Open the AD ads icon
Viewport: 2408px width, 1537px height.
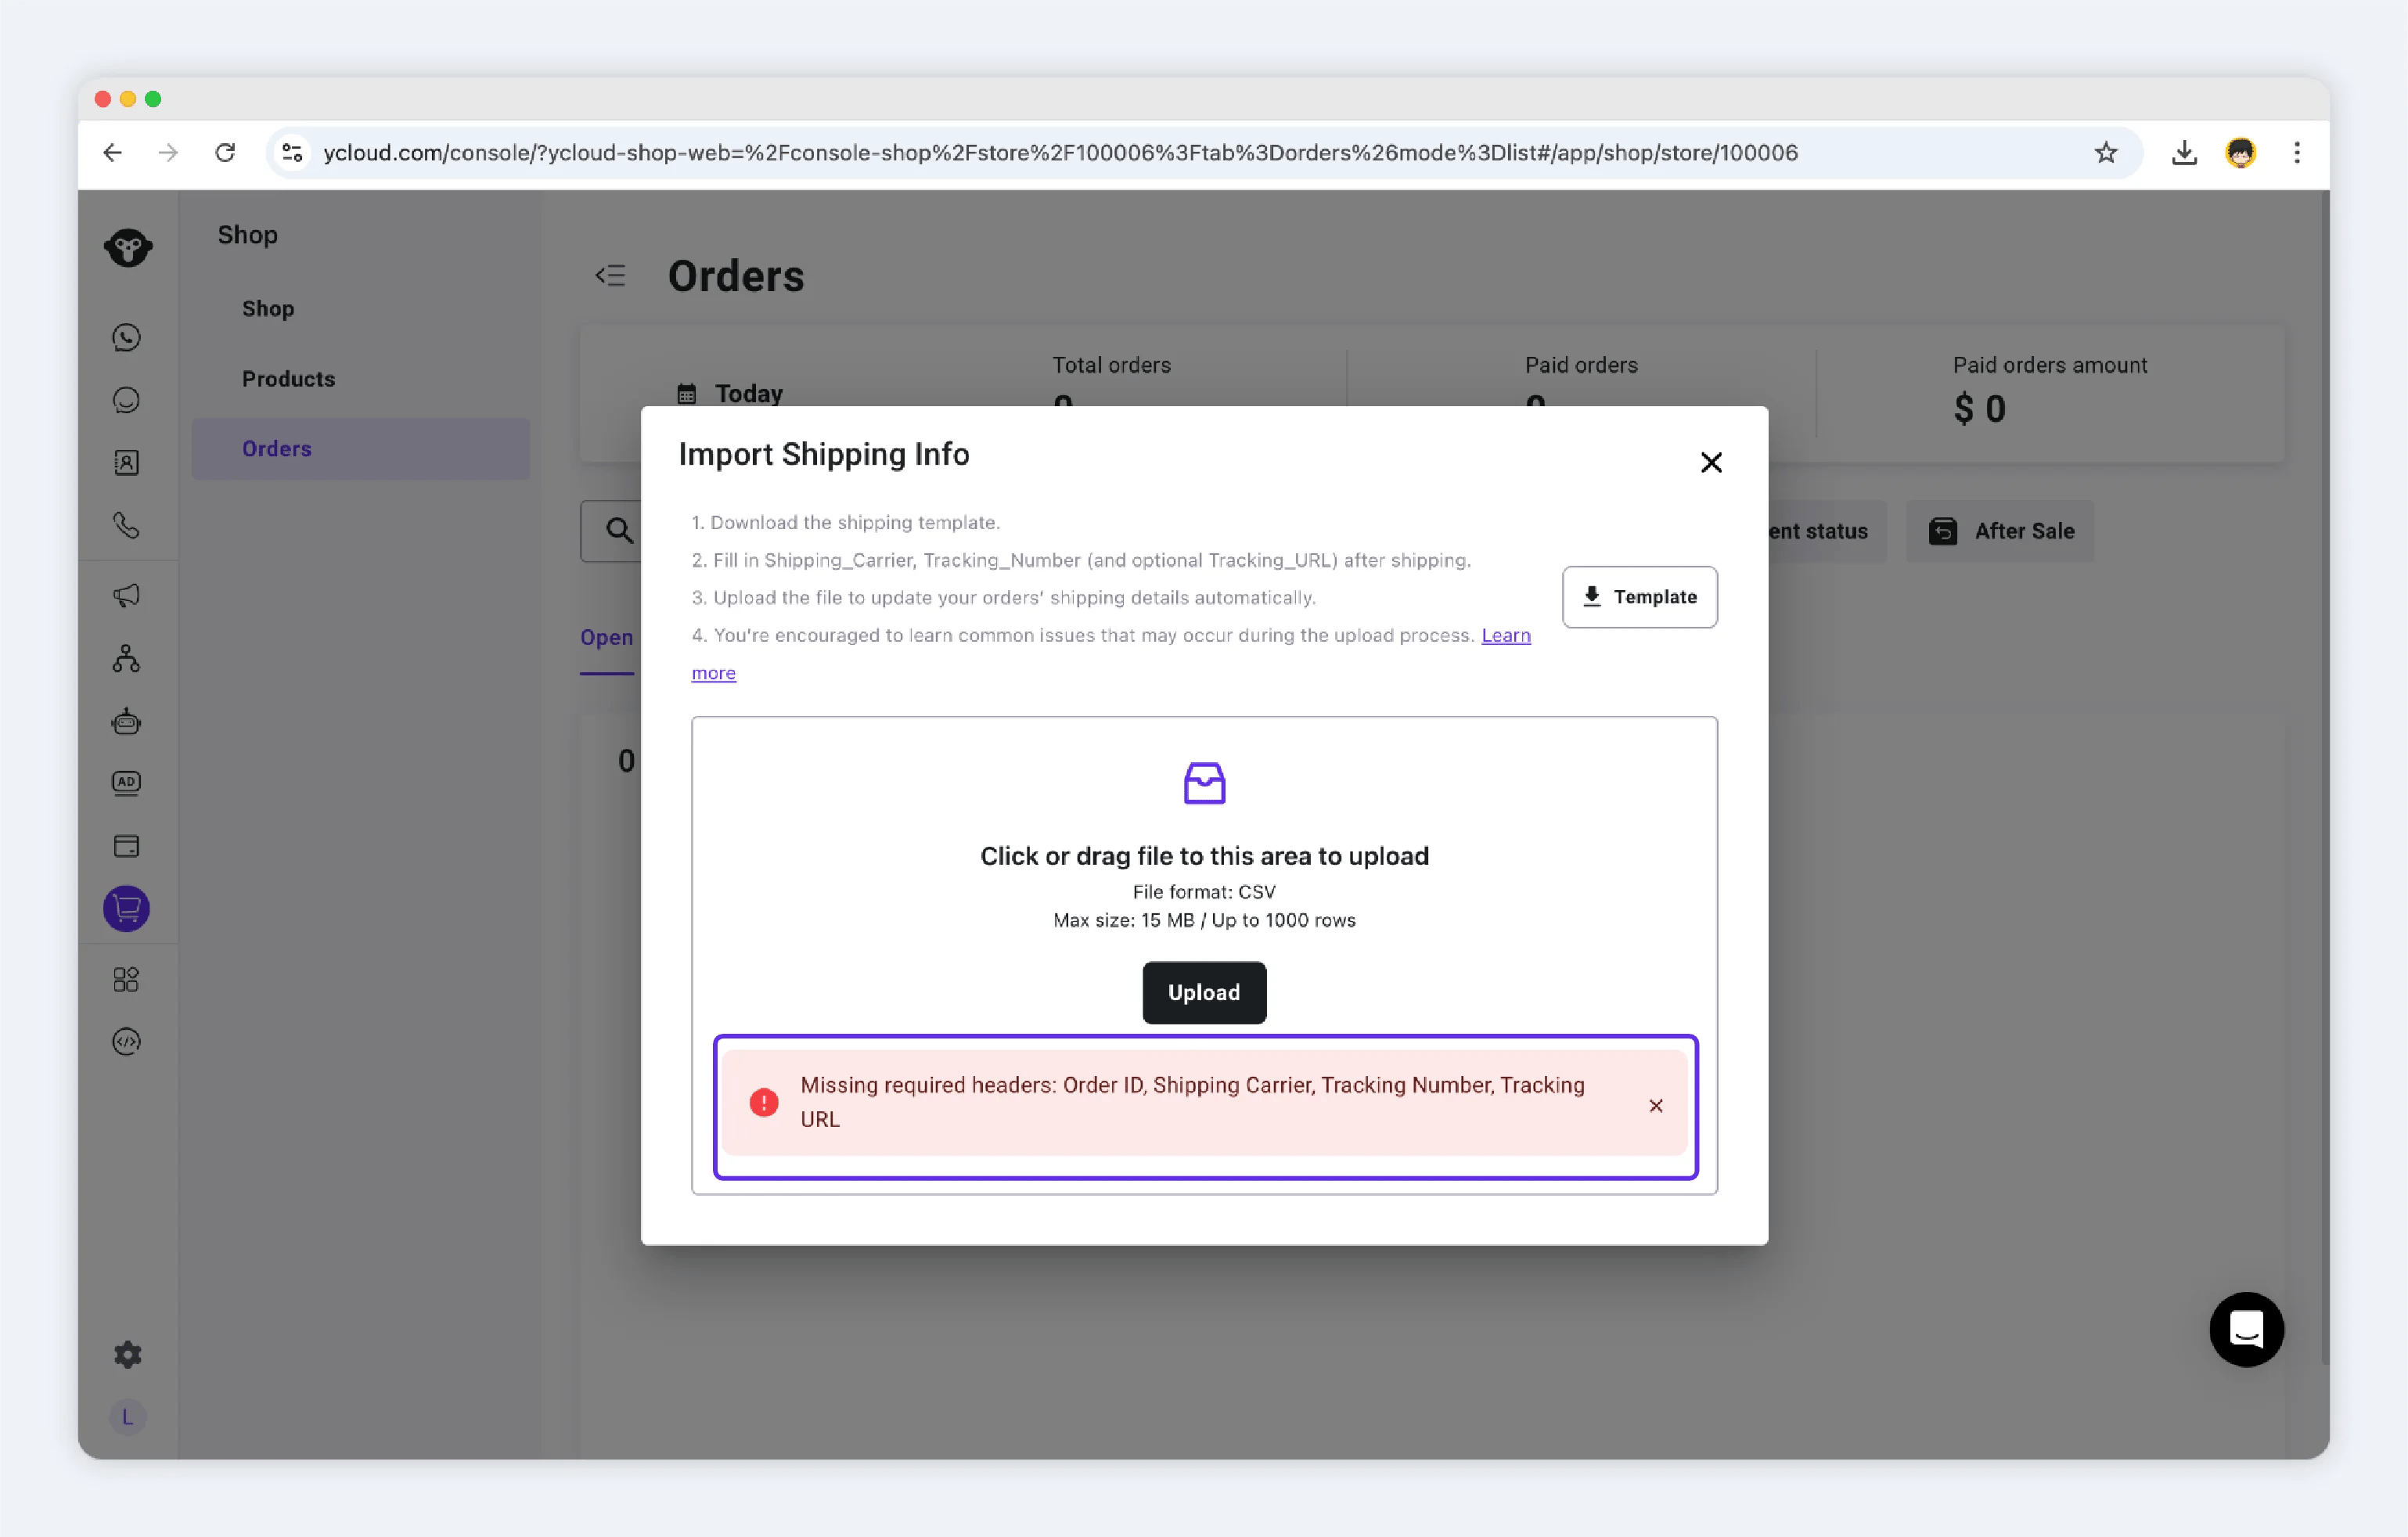tap(127, 783)
